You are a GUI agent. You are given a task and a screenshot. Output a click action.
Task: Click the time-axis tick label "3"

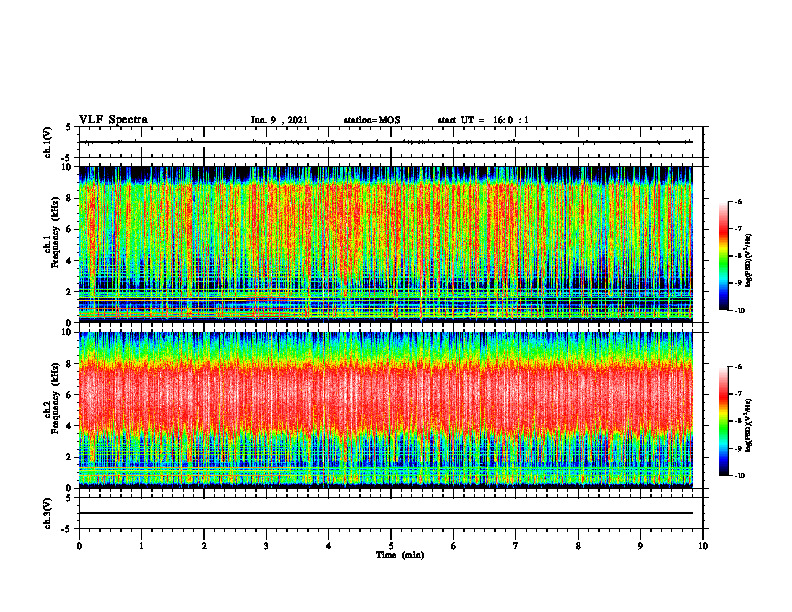click(x=266, y=546)
